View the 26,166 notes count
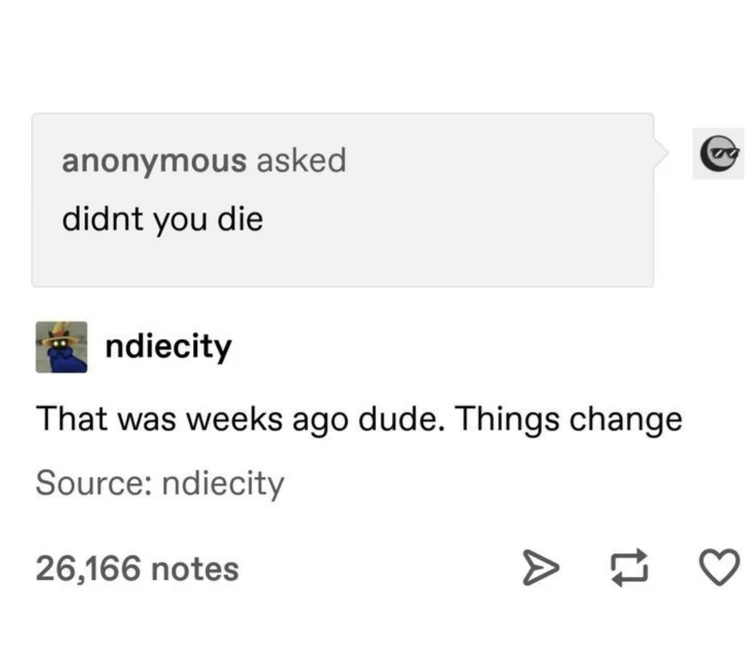This screenshot has width=755, height=659. point(137,568)
